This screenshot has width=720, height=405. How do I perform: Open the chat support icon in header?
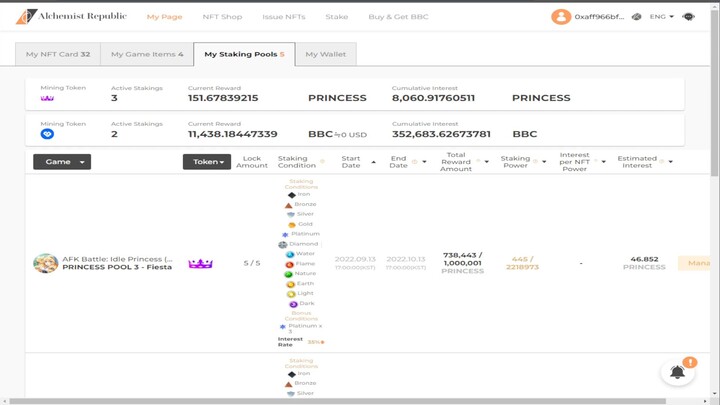[x=688, y=17]
